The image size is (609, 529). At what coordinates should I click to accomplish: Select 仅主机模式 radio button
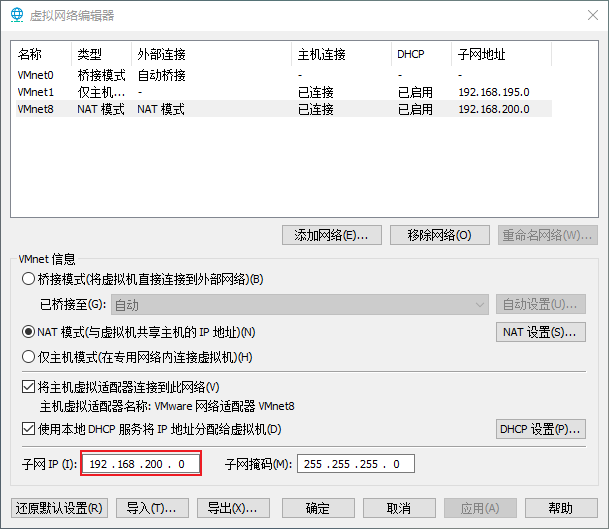tap(28, 357)
